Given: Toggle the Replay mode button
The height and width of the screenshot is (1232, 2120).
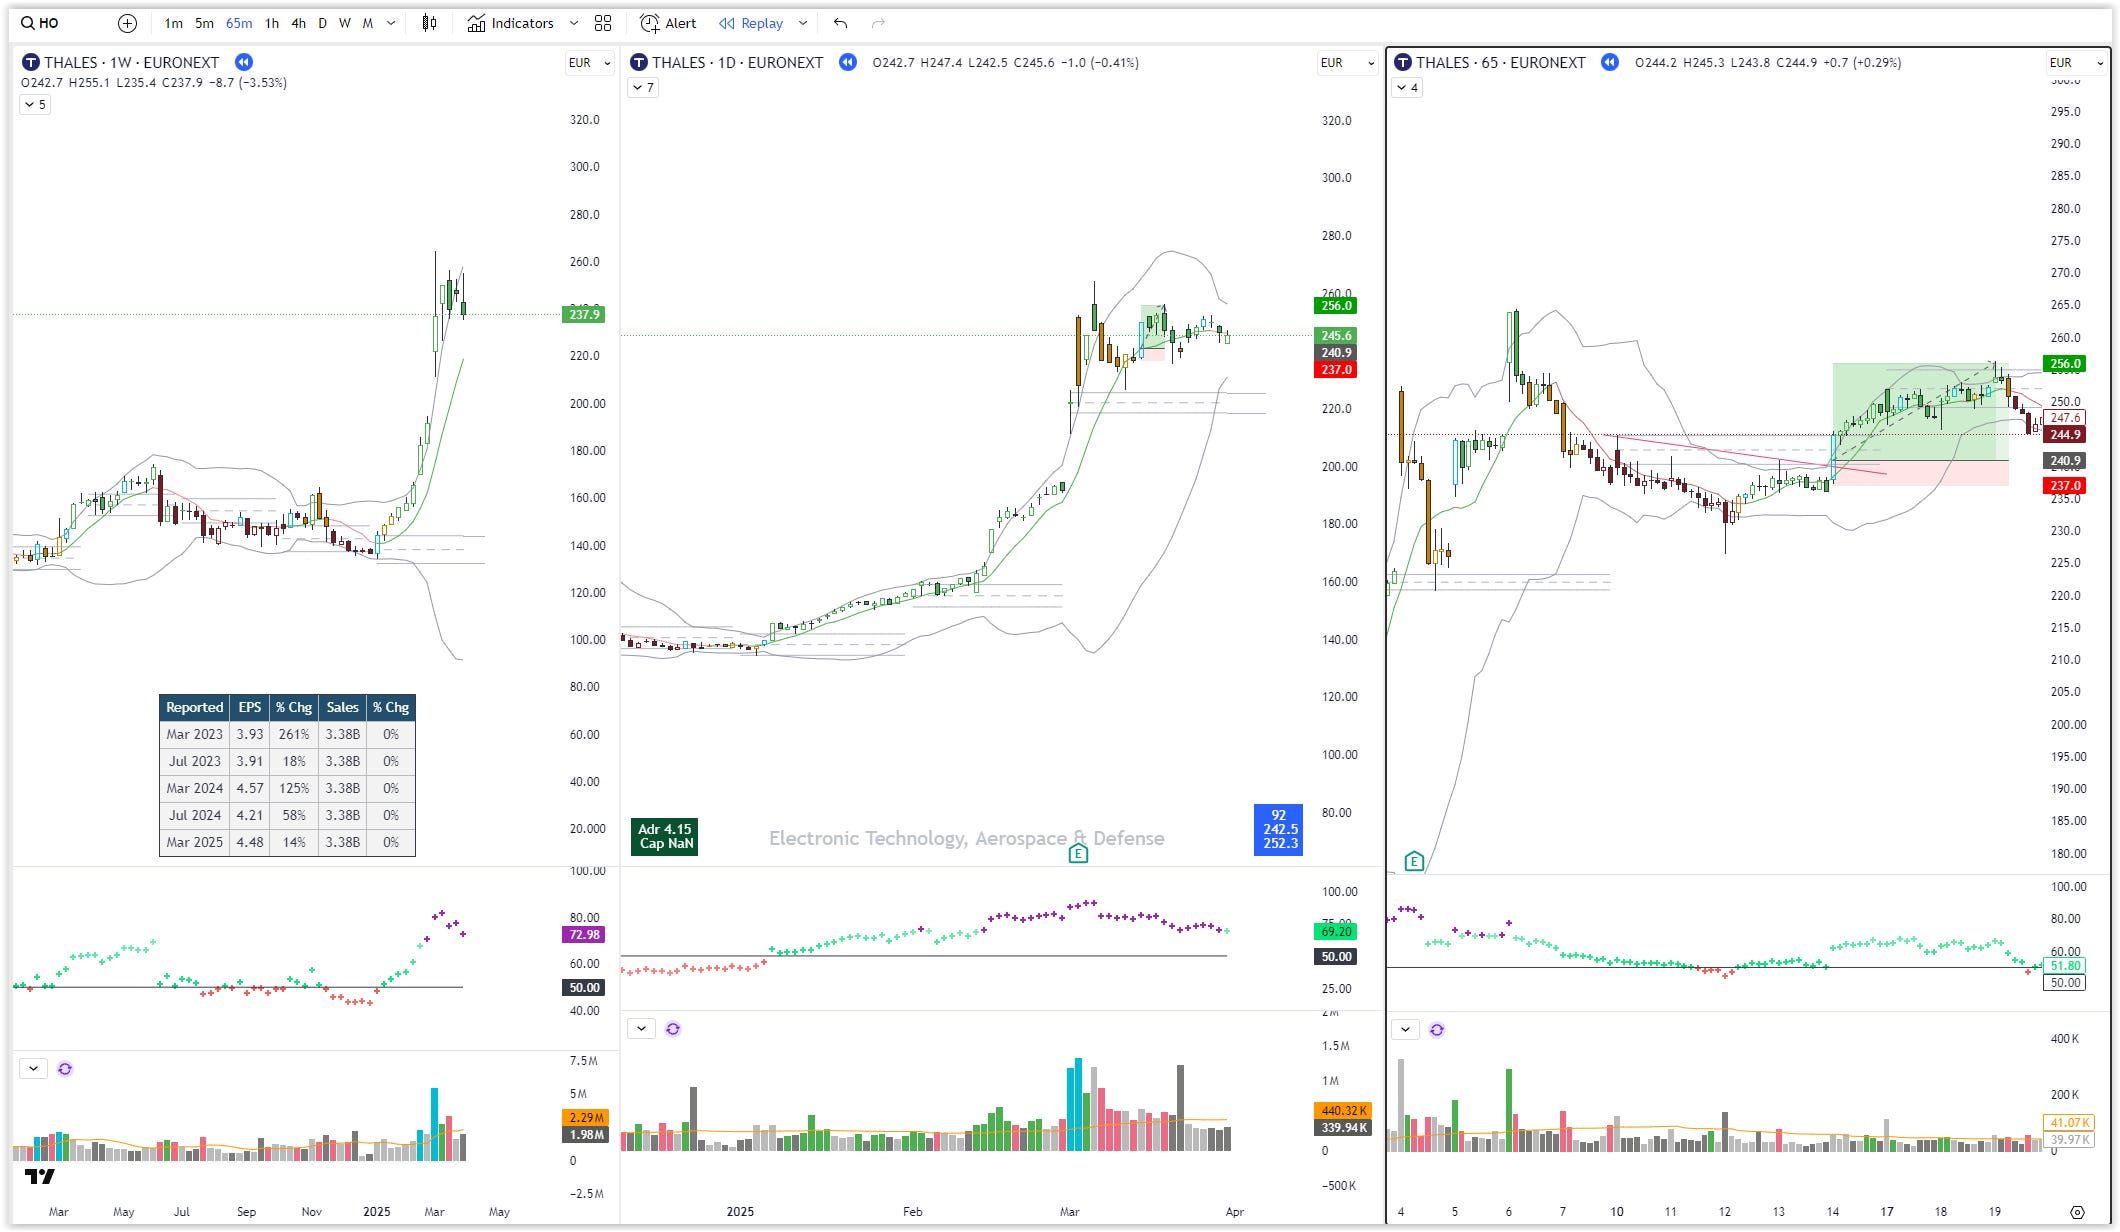Looking at the screenshot, I should pyautogui.click(x=751, y=23).
